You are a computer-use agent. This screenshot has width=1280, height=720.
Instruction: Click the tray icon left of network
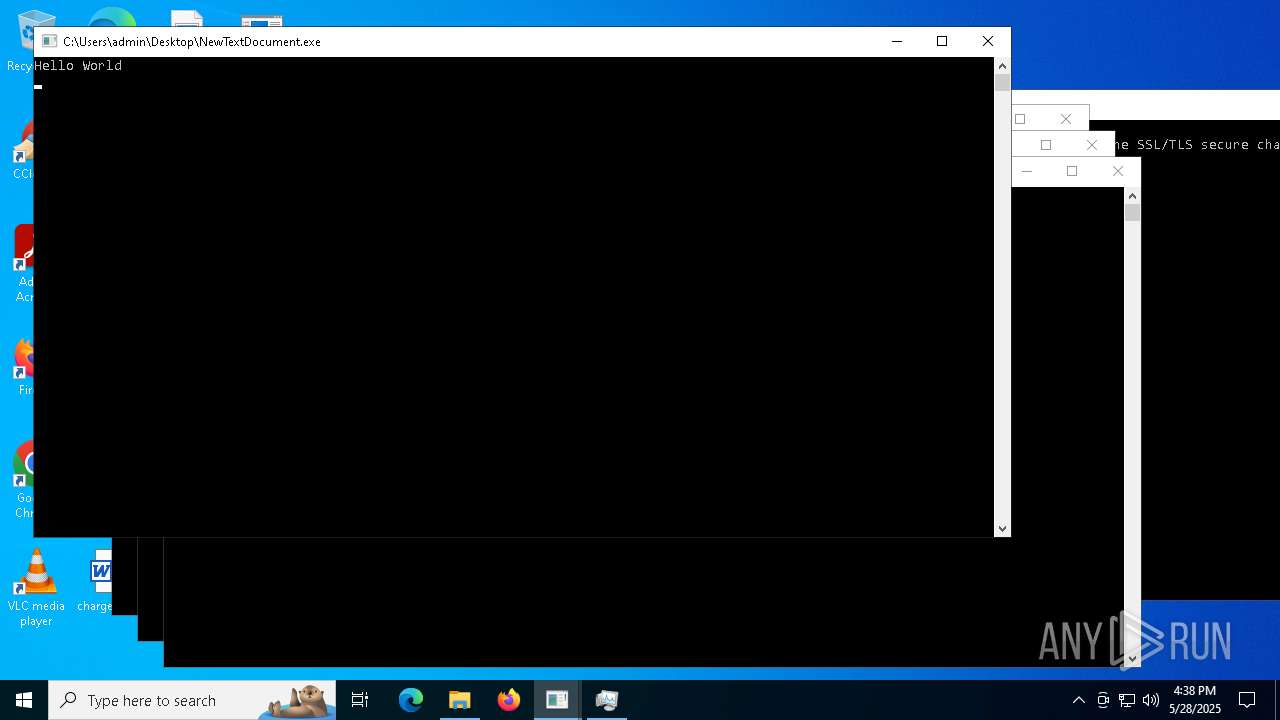(x=1103, y=700)
